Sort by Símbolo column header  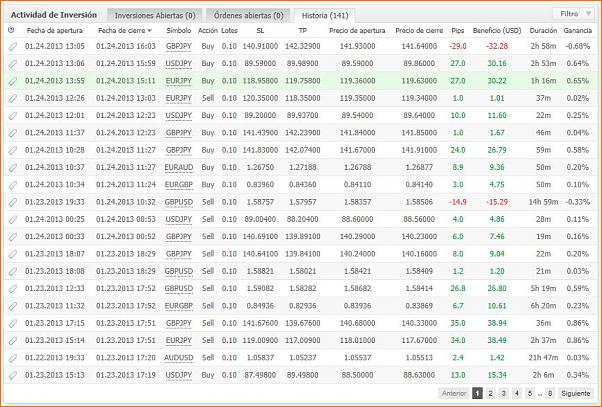pos(179,30)
